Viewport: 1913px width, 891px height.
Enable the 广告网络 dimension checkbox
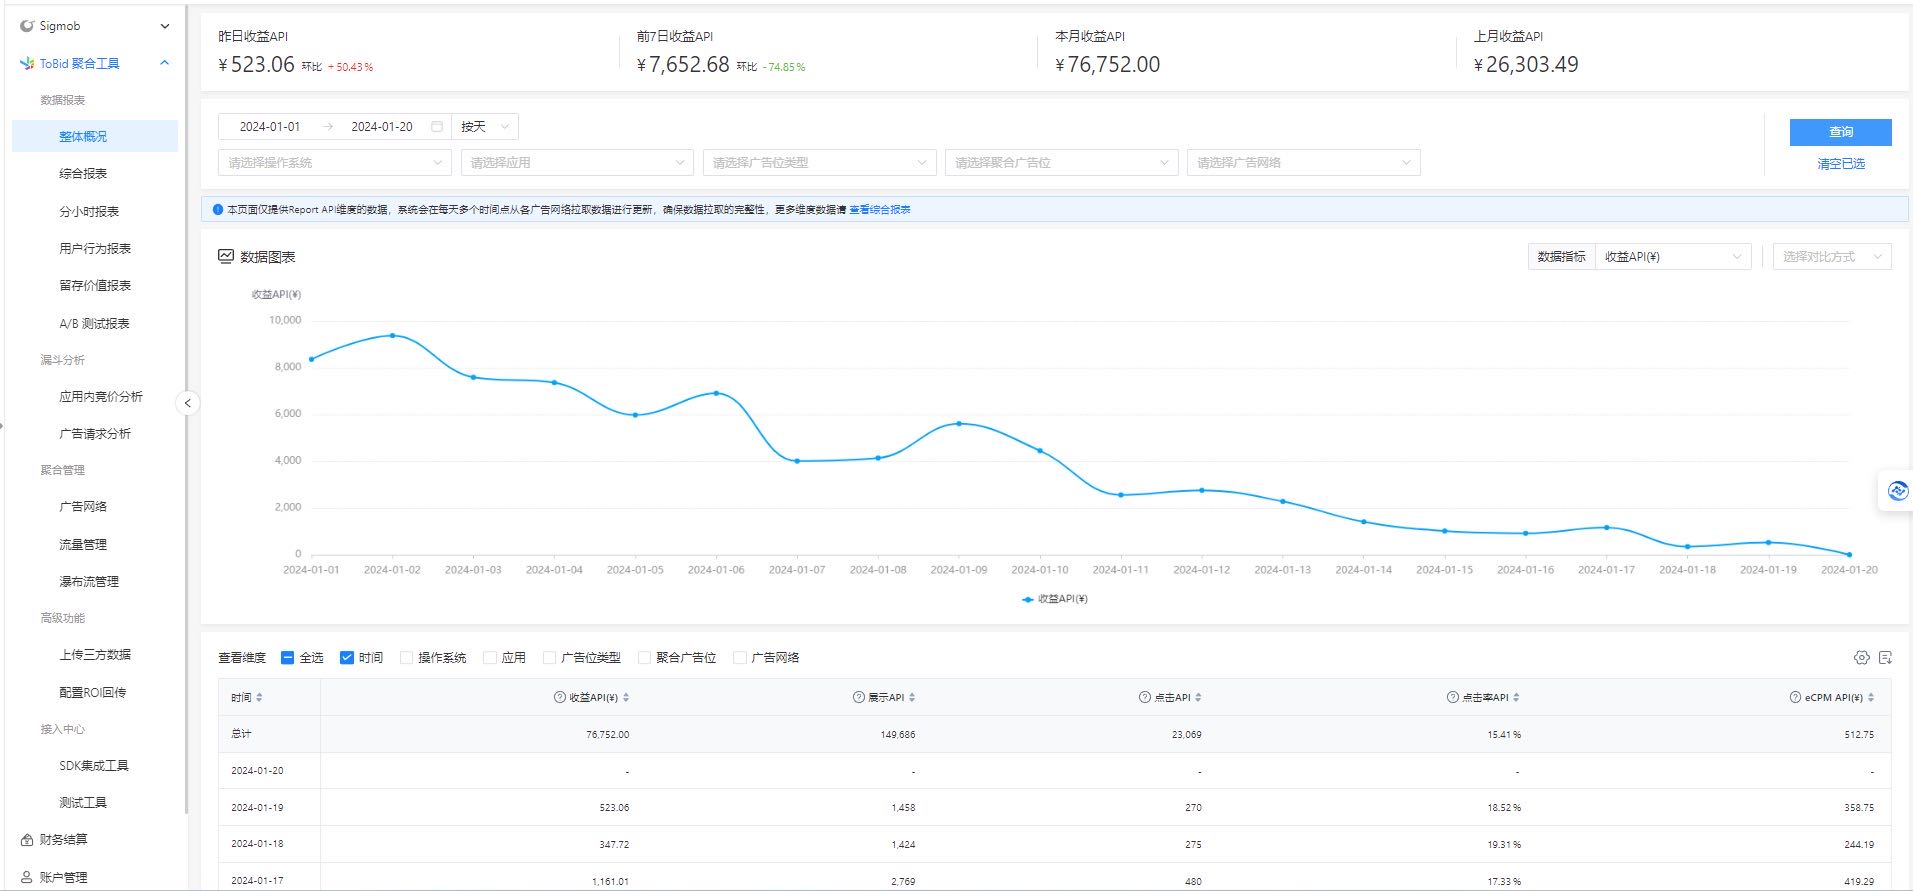point(739,658)
